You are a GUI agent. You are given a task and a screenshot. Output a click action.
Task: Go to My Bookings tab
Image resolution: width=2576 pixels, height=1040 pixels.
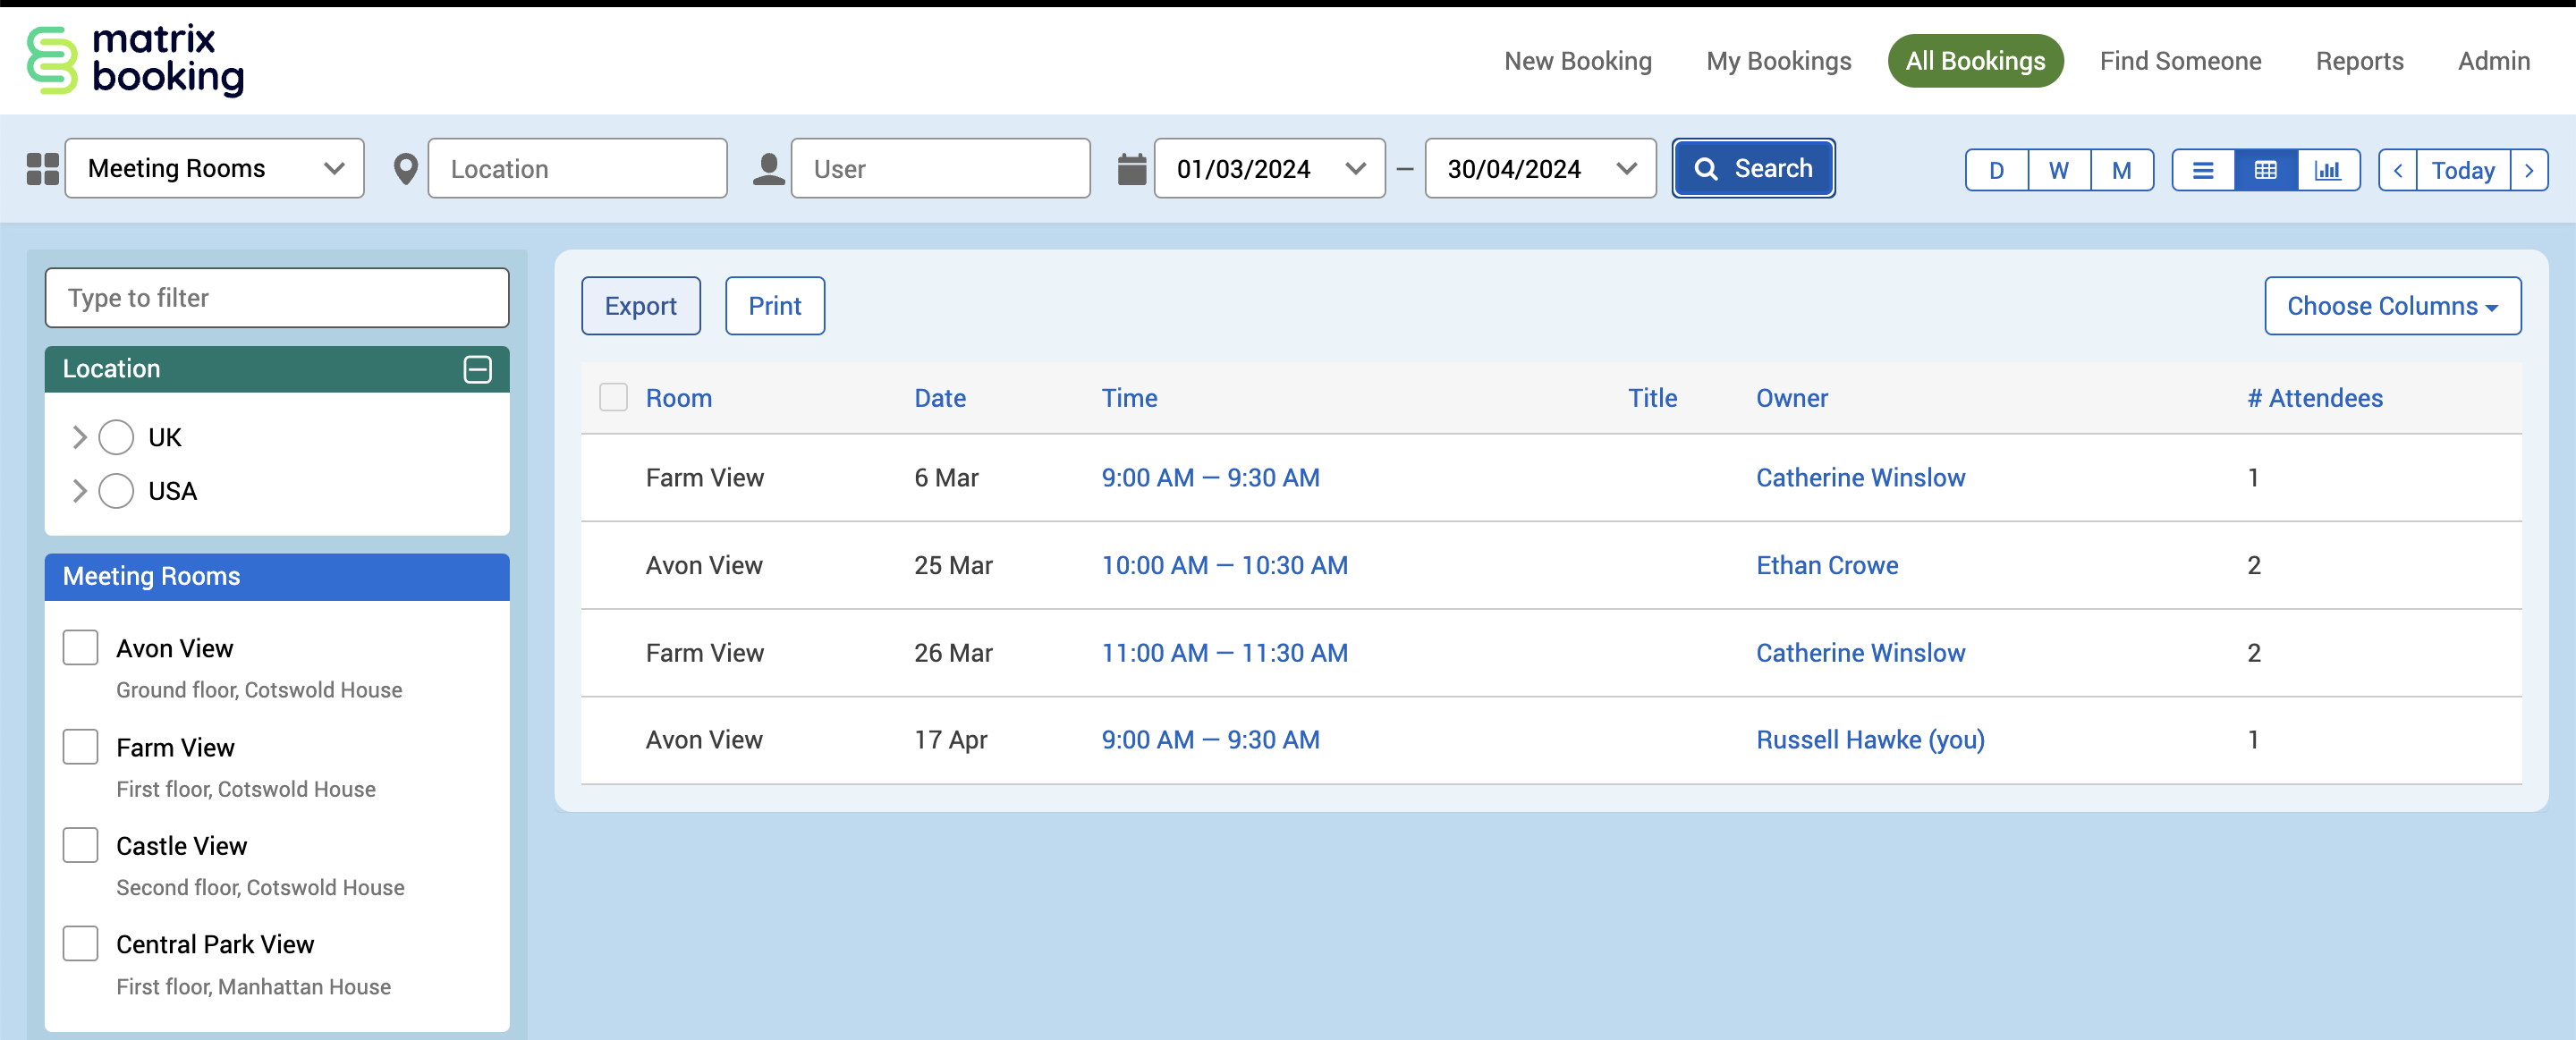coord(1778,61)
